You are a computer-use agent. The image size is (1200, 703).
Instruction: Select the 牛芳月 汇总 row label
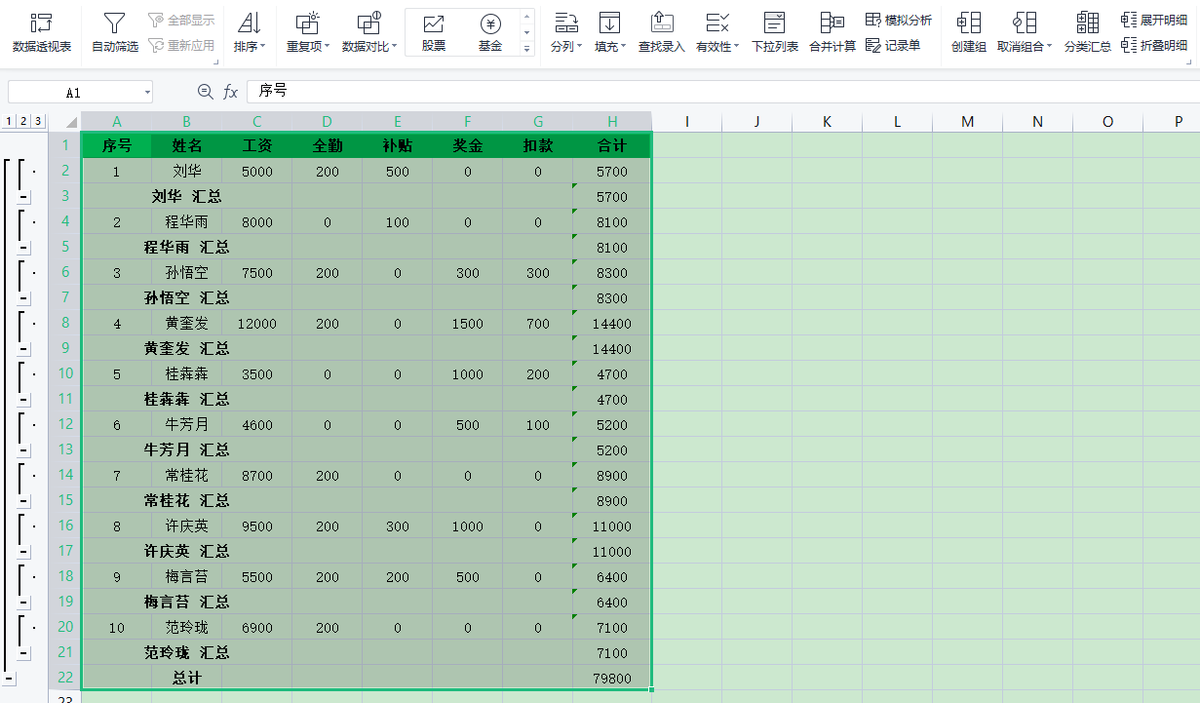pyautogui.click(x=187, y=450)
